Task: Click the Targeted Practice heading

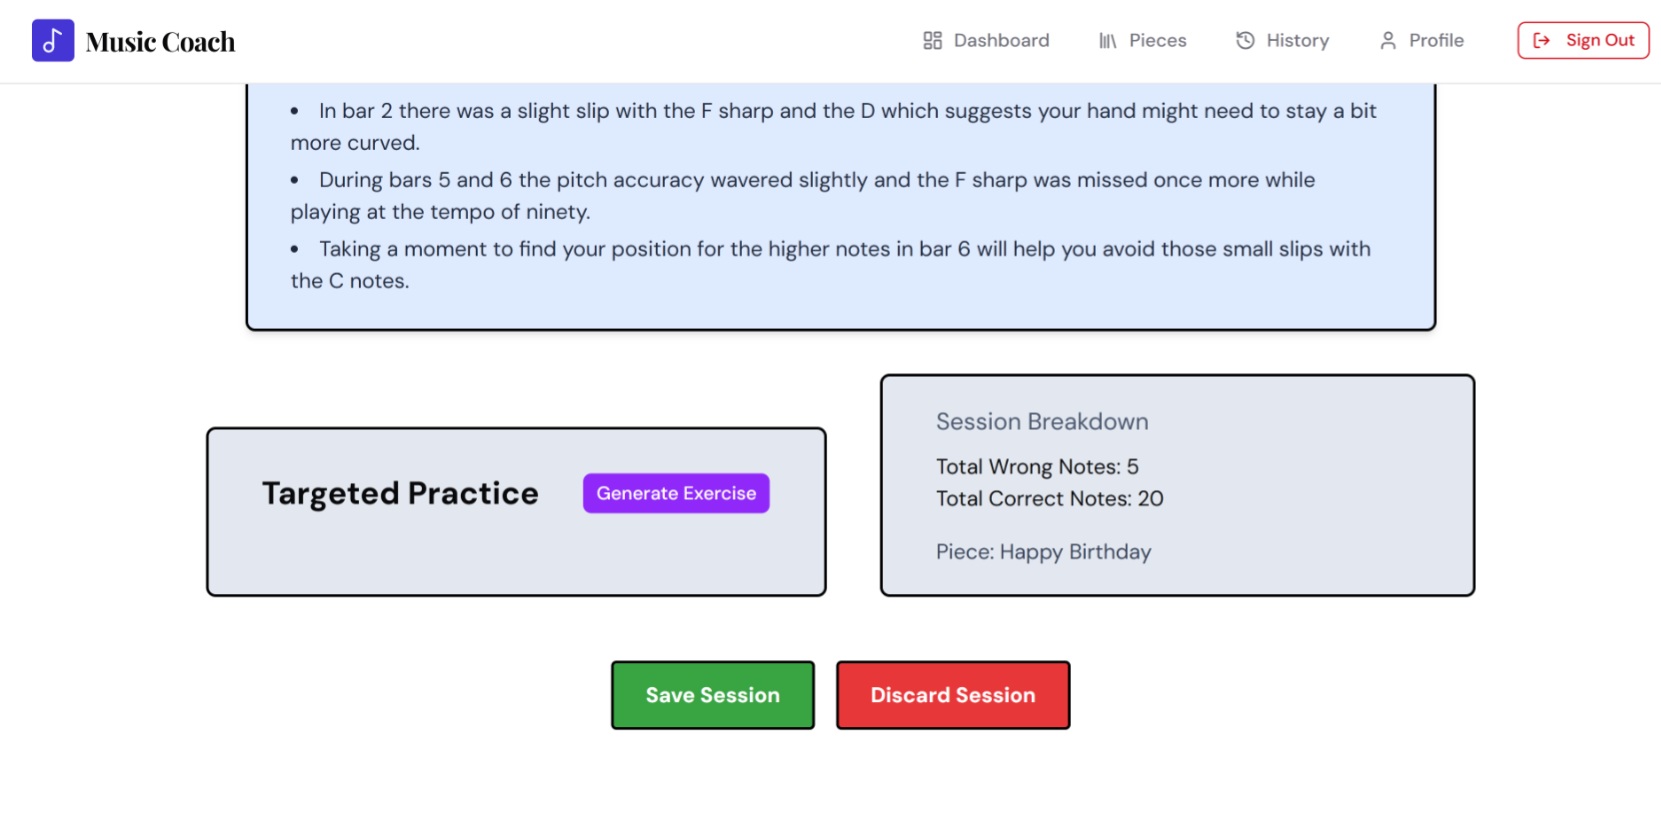Action: coord(400,493)
